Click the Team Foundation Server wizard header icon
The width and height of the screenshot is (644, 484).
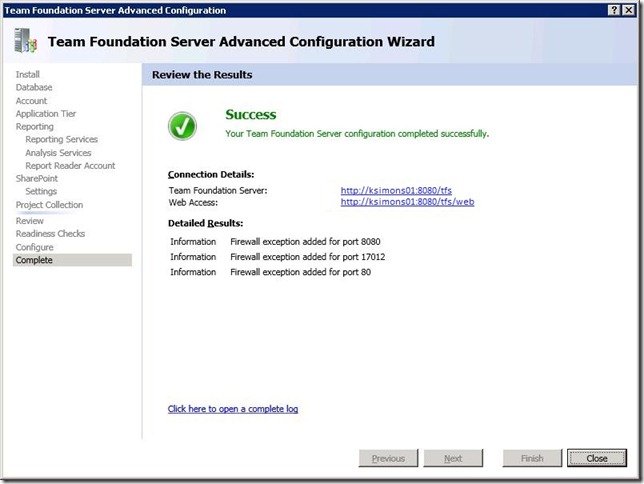coord(25,41)
